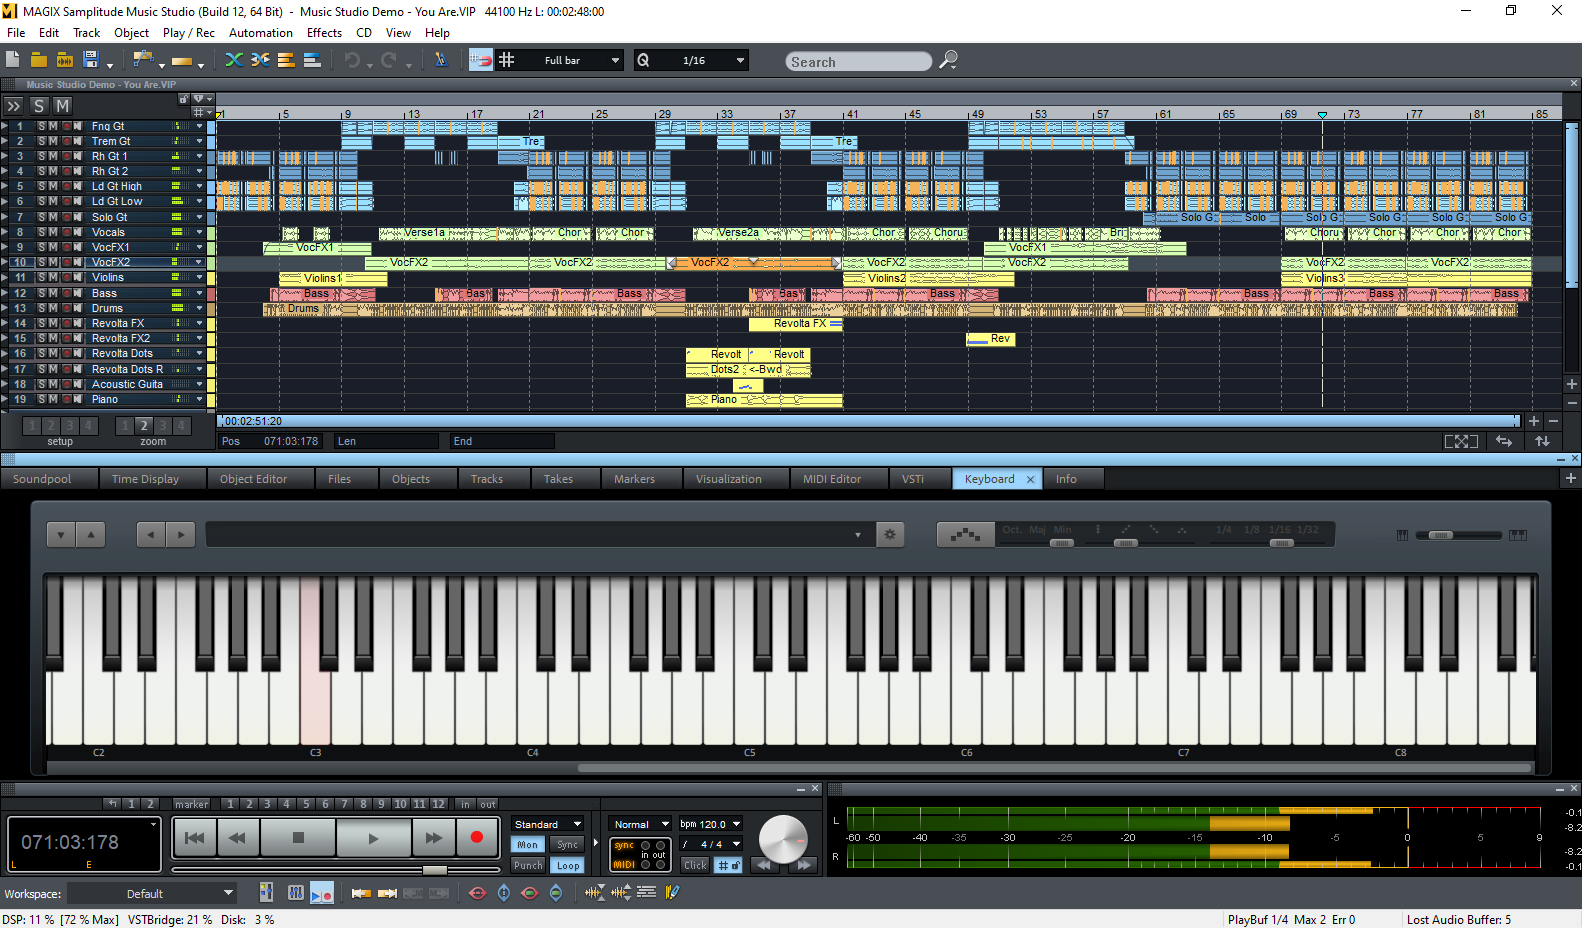This screenshot has height=928, width=1582.
Task: Close the Keyboard tab
Action: tap(1030, 479)
